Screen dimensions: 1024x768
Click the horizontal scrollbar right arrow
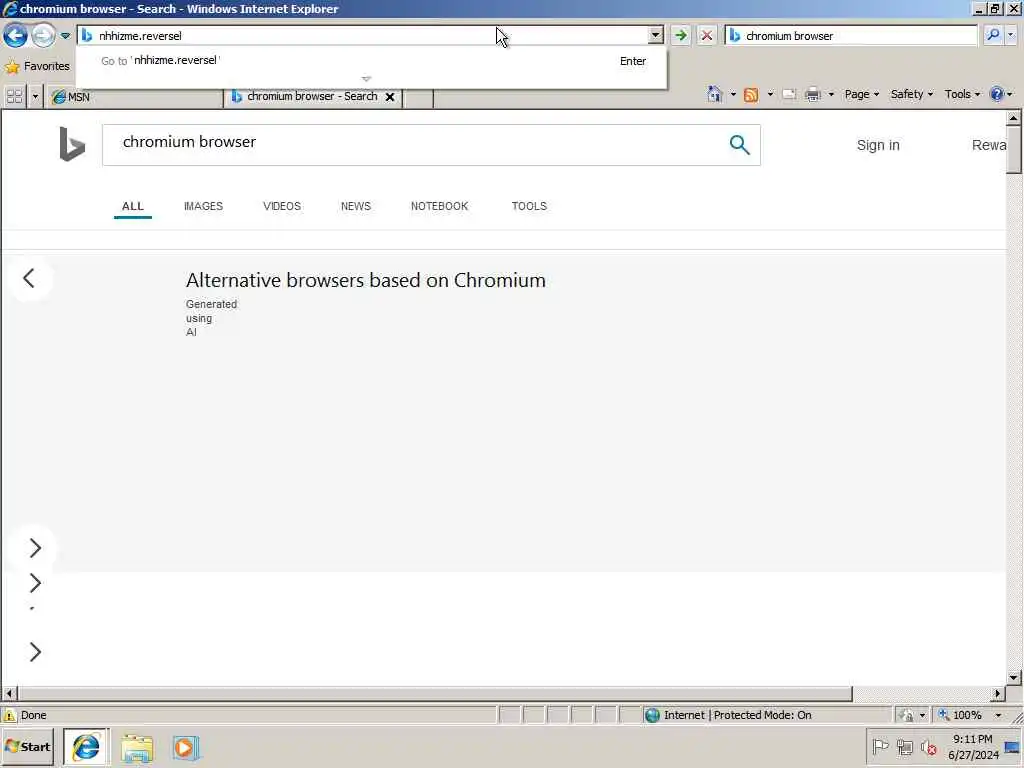point(997,694)
